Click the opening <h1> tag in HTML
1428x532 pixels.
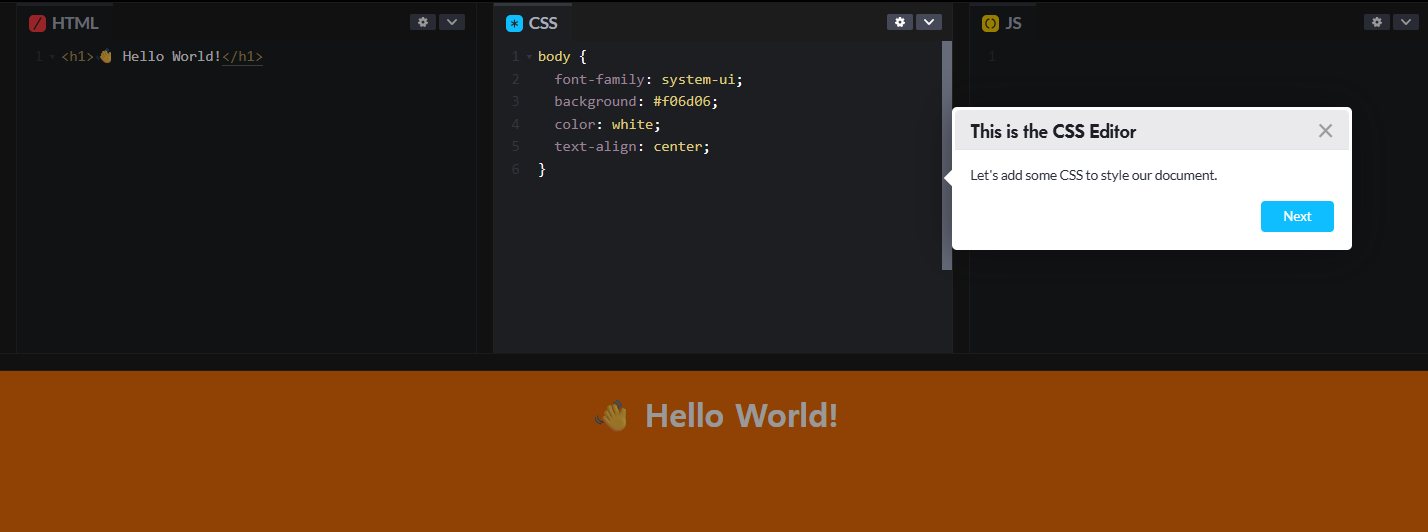click(77, 57)
